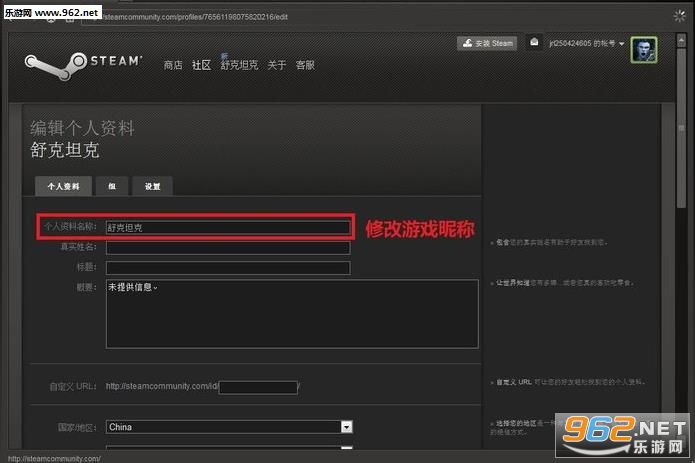
Task: Click the 安装 Steam install button
Action: coord(487,43)
